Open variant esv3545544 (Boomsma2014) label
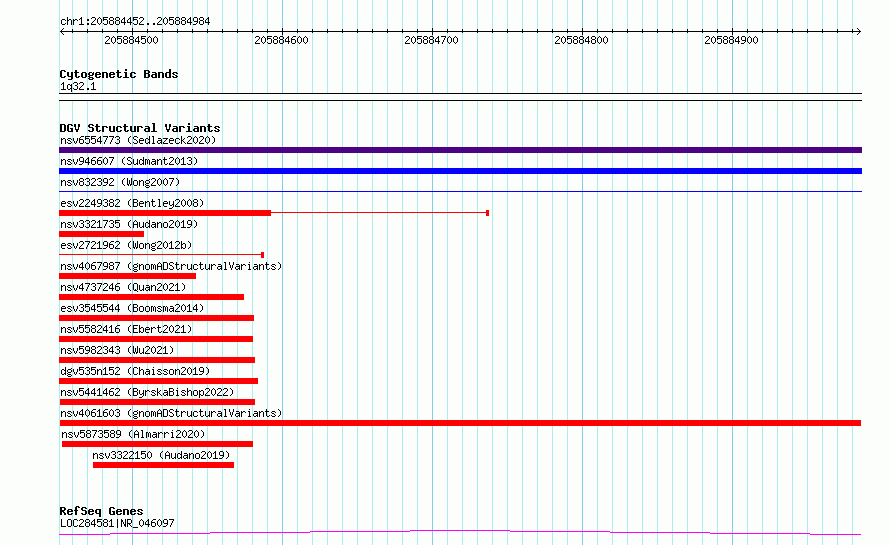 [x=132, y=308]
